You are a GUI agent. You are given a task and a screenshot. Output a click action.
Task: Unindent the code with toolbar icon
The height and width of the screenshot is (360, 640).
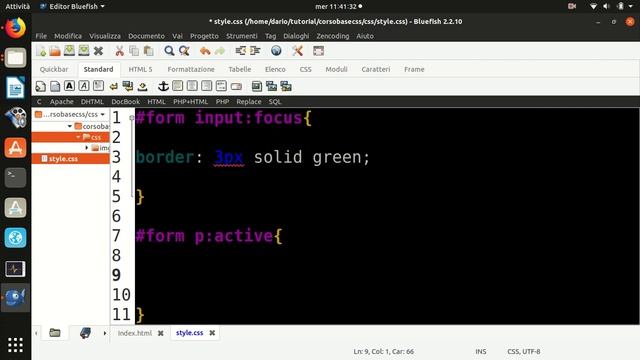[x=240, y=51]
